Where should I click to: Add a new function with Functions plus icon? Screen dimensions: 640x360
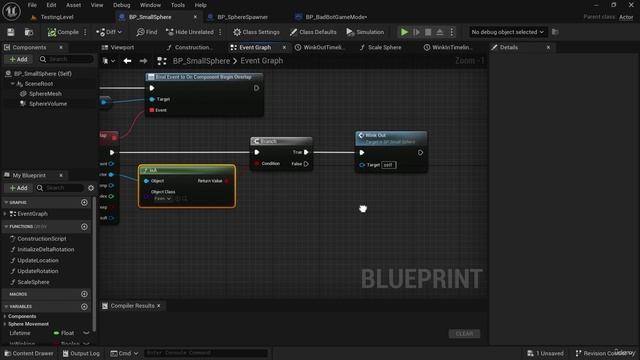[84, 227]
